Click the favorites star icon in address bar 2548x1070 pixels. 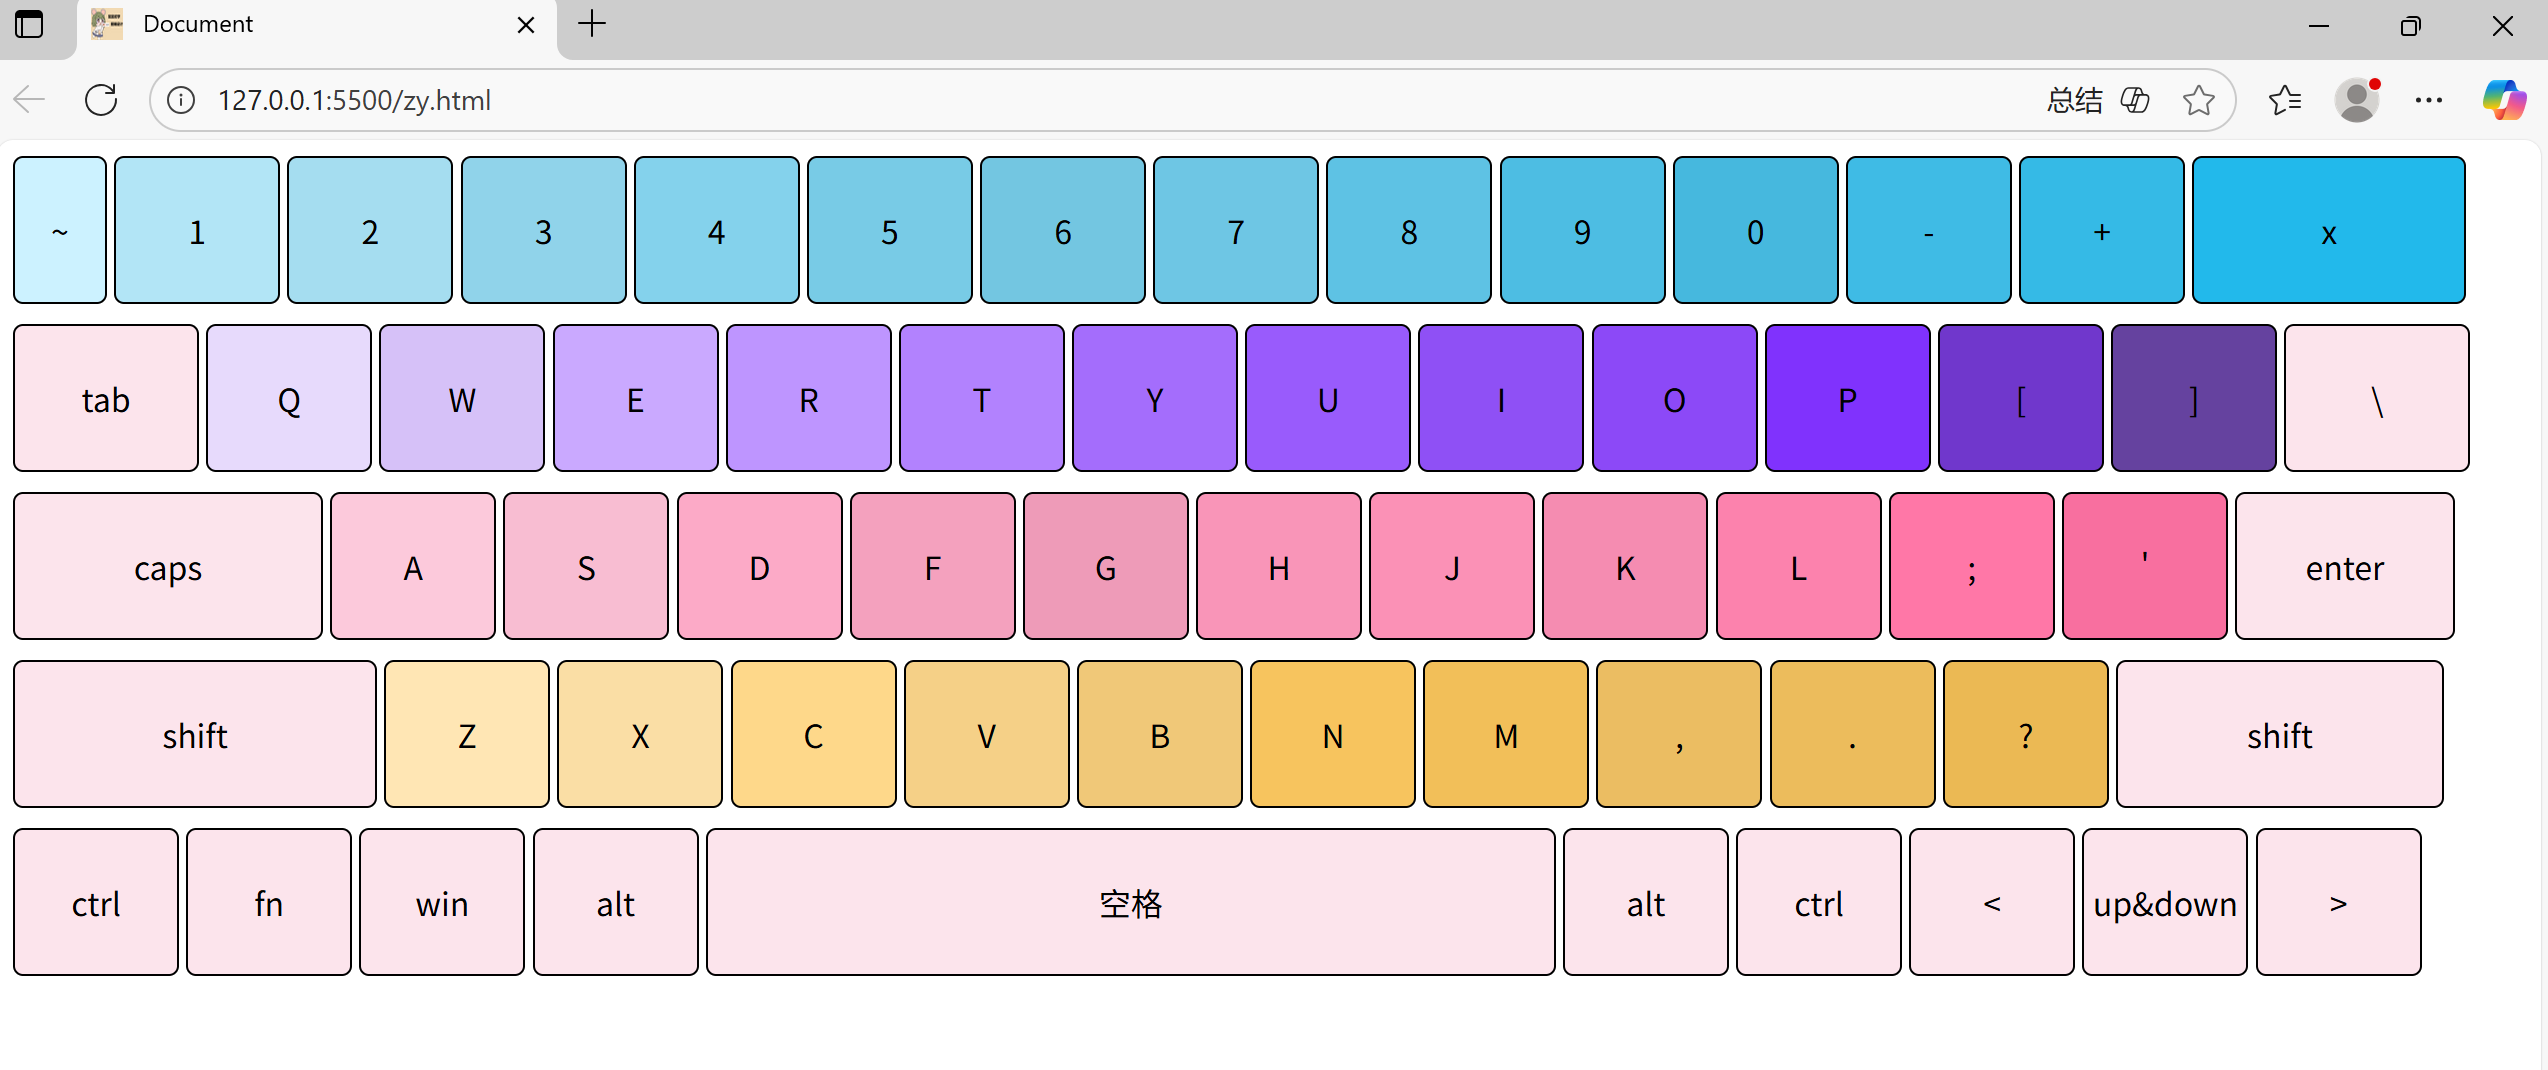point(2199,100)
